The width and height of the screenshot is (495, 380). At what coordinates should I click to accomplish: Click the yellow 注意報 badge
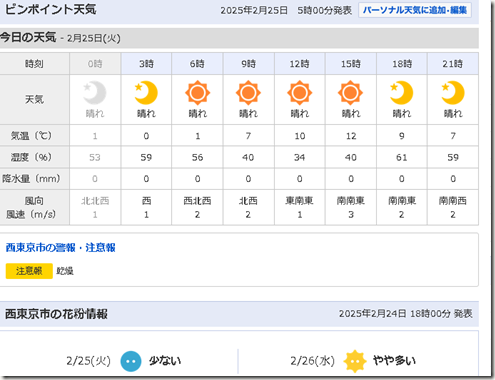(x=29, y=271)
